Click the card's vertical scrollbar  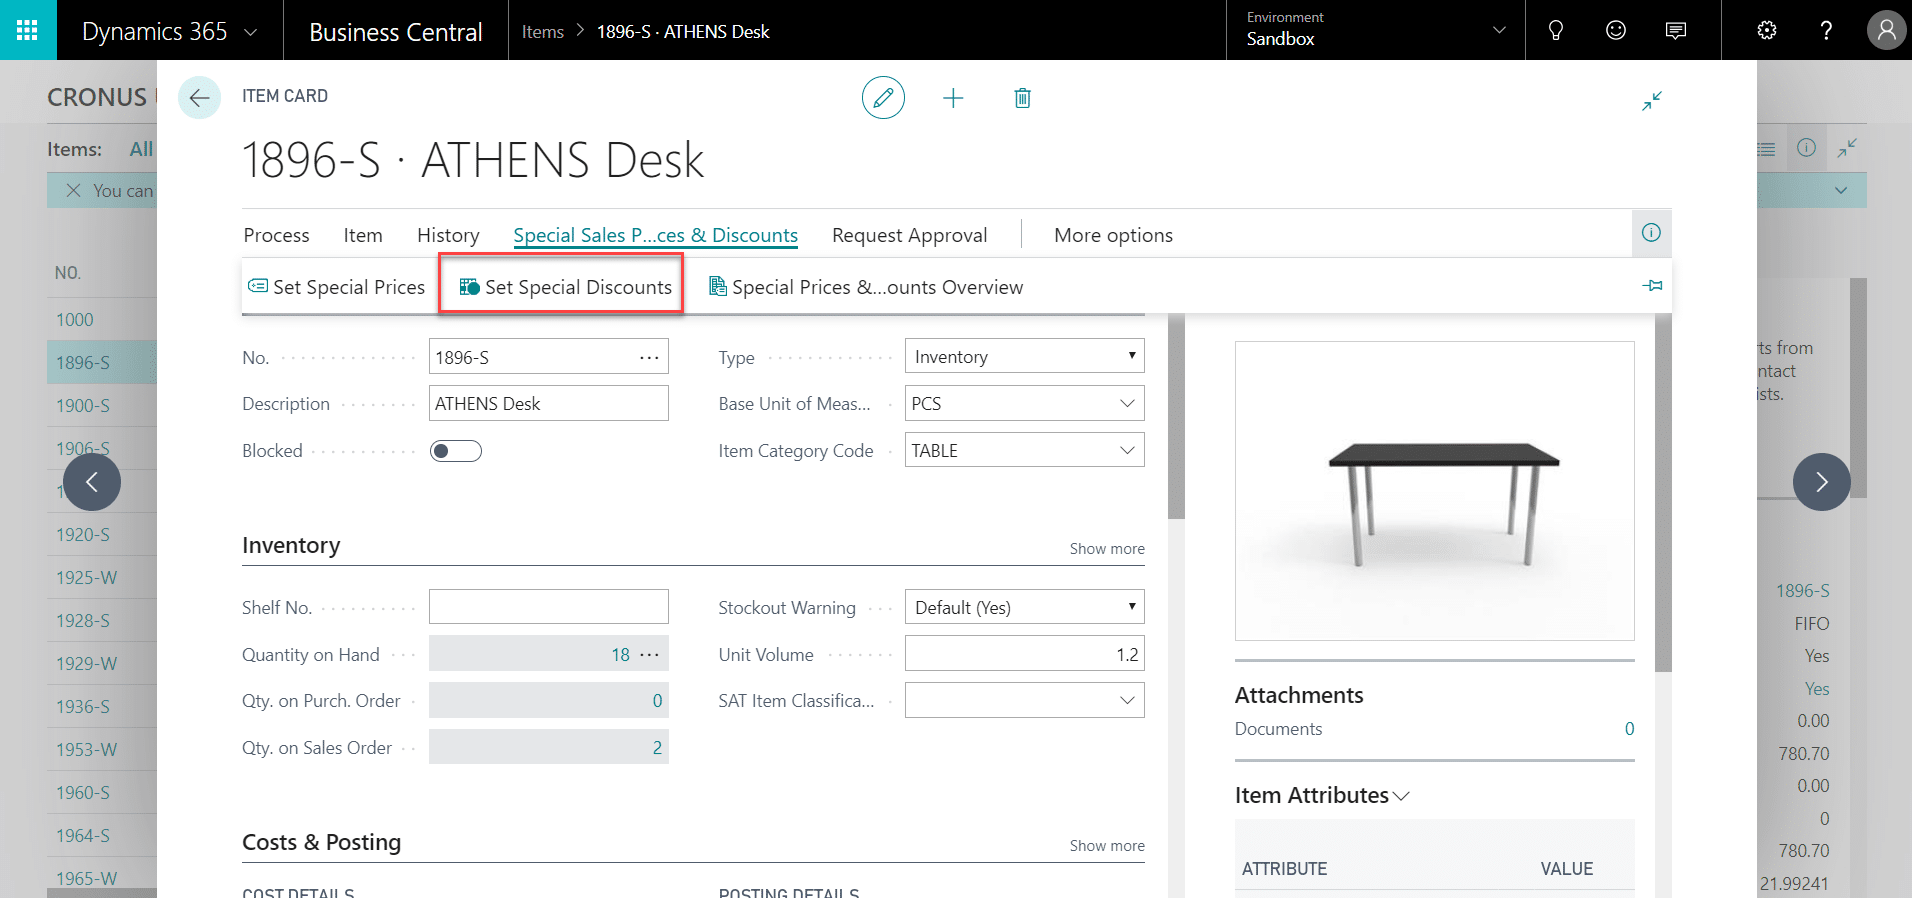pos(1176,416)
